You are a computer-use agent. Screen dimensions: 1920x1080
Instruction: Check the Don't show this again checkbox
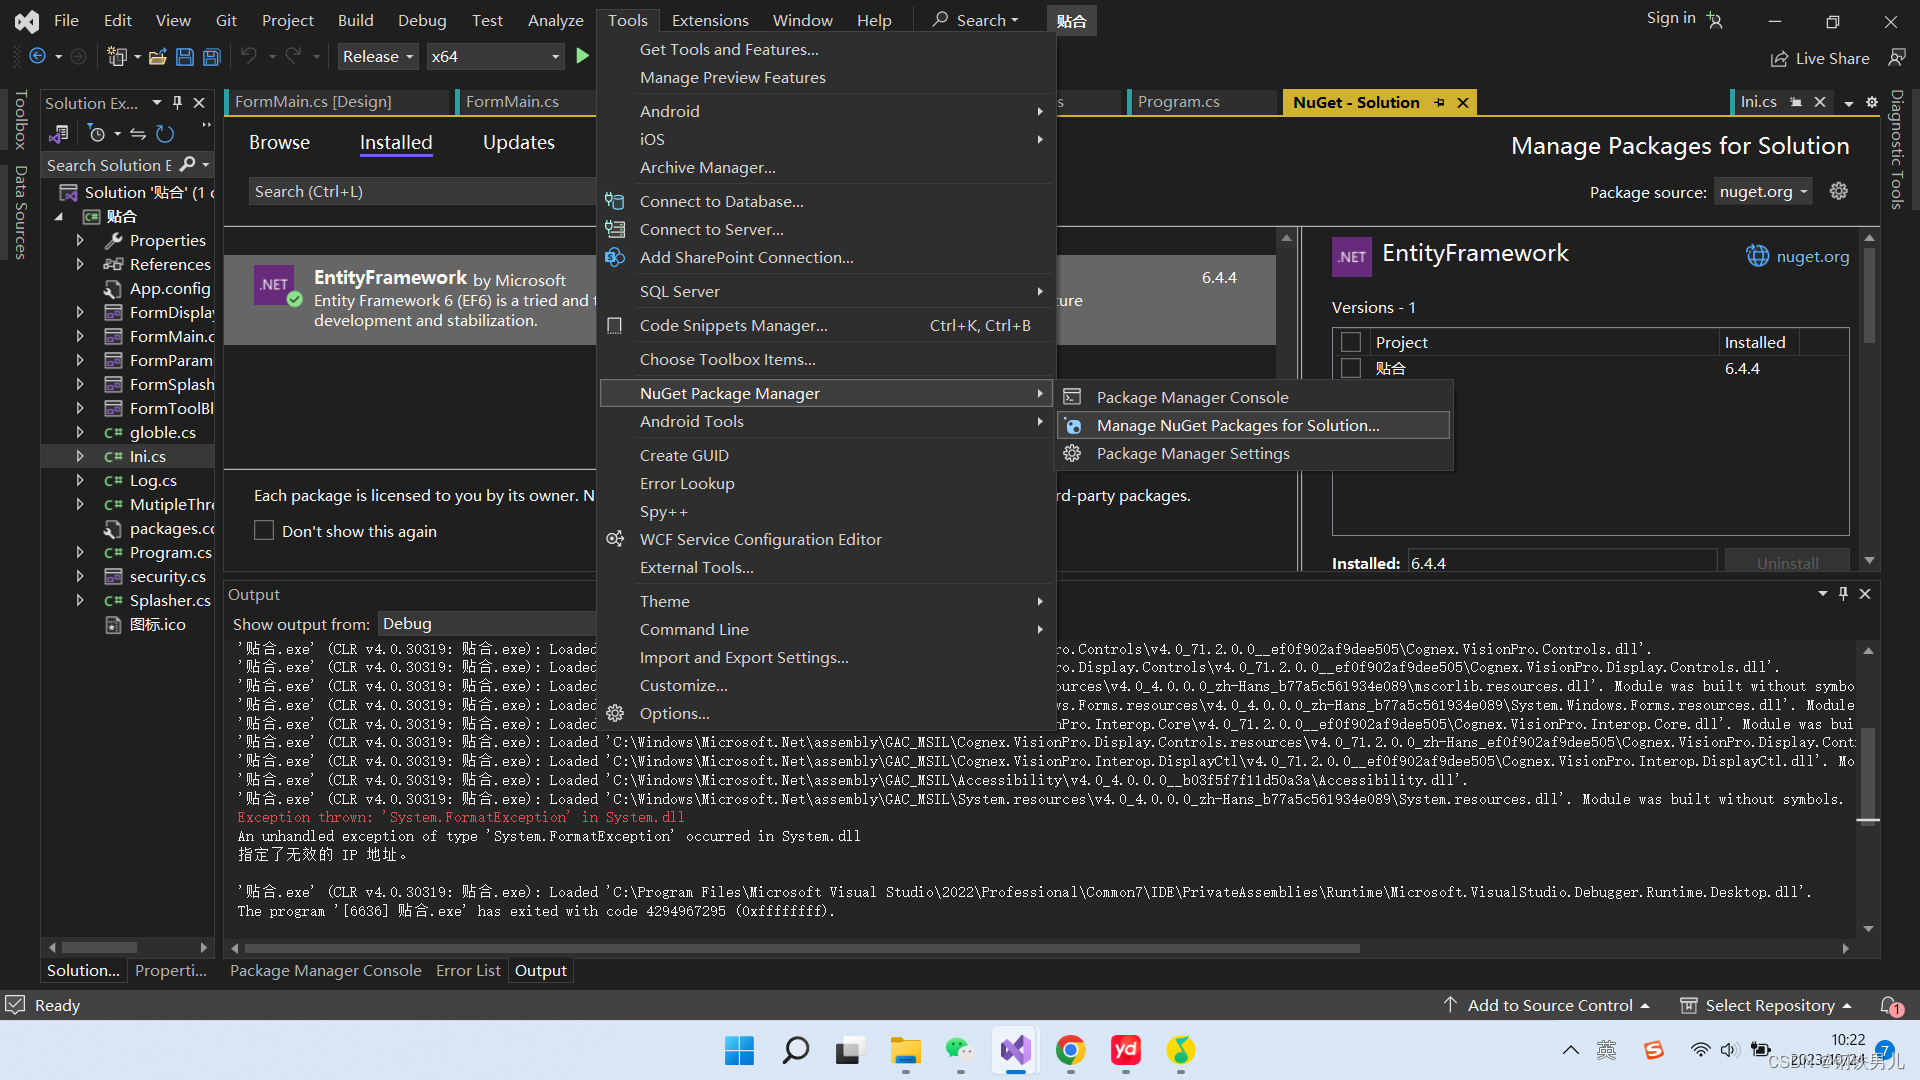tap(264, 530)
